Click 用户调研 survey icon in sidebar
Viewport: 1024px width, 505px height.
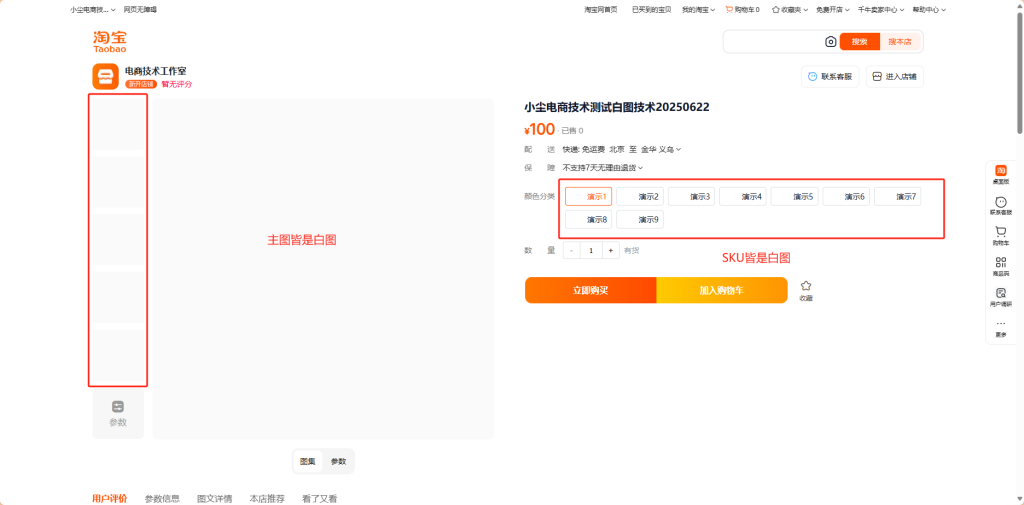coord(1000,296)
